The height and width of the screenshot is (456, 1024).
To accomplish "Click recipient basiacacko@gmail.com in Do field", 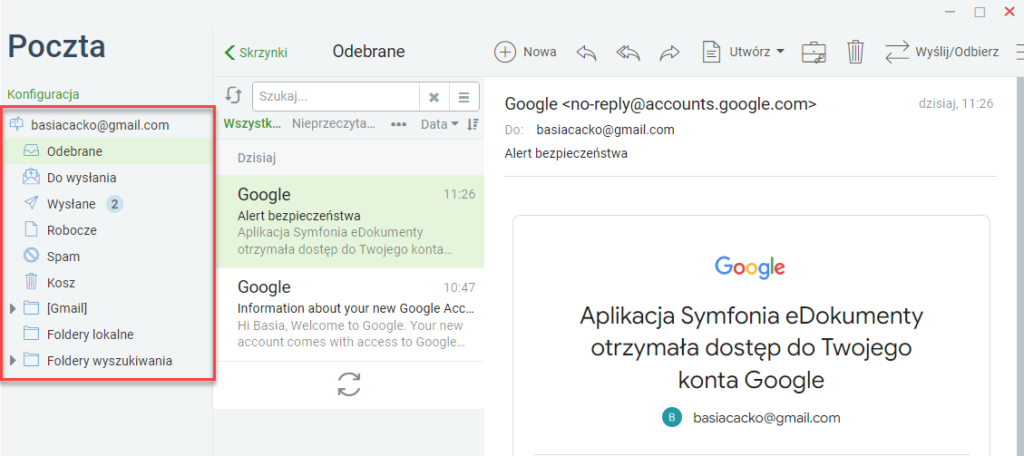I will click(x=605, y=130).
